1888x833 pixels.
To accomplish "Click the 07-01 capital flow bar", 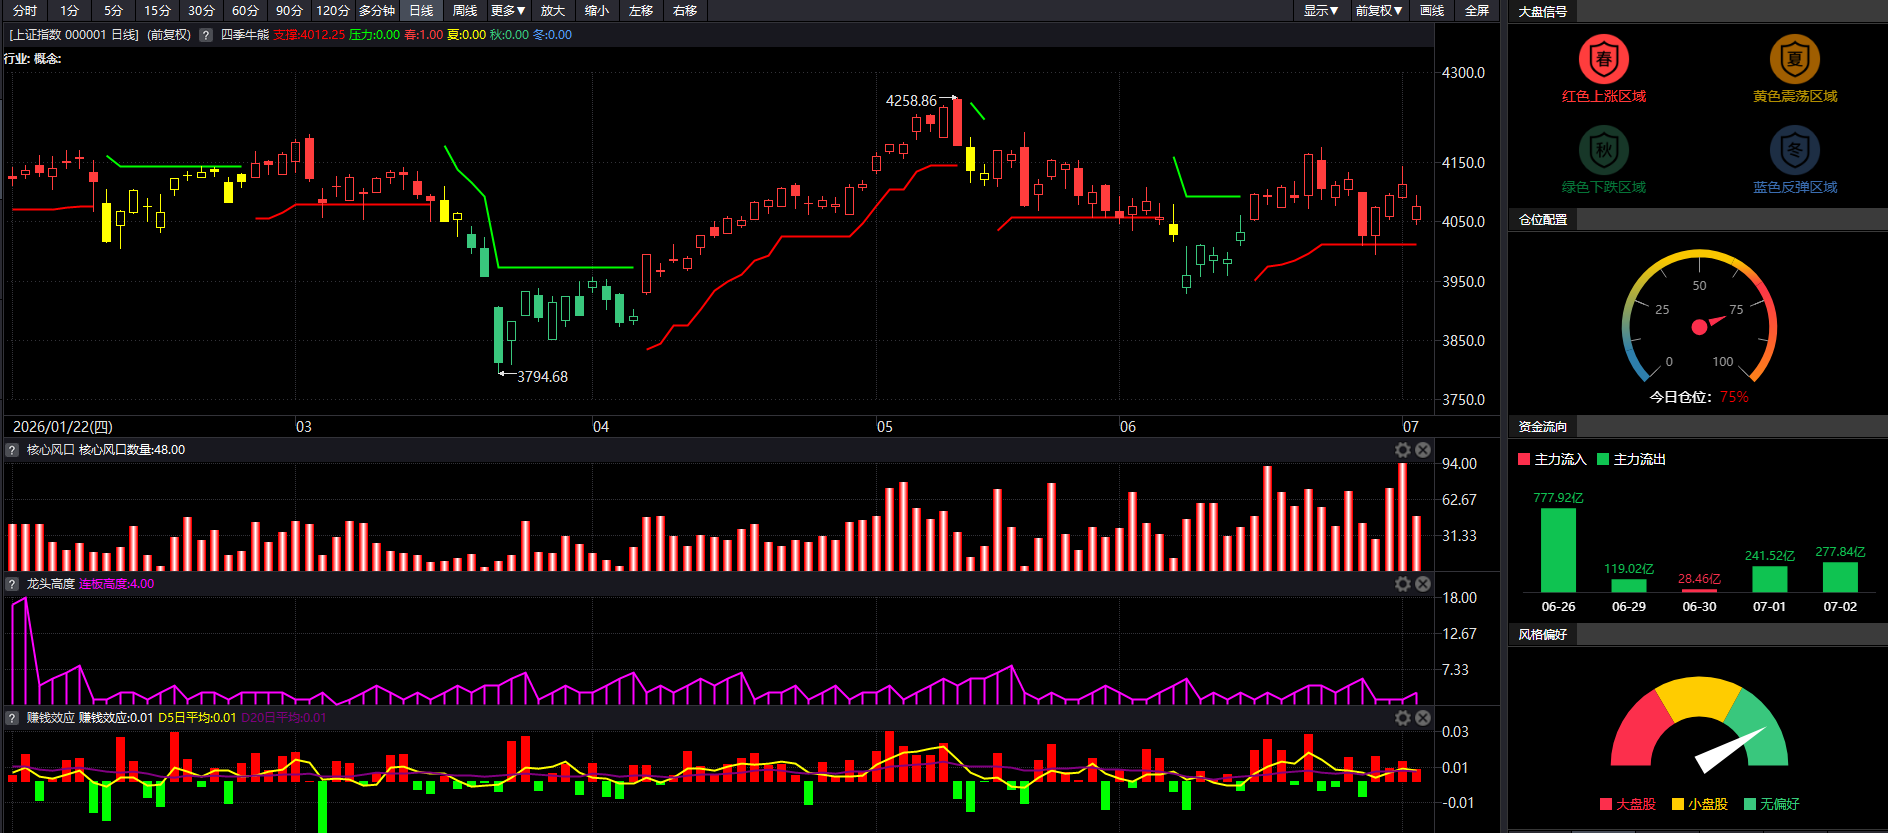I will point(1770,580).
